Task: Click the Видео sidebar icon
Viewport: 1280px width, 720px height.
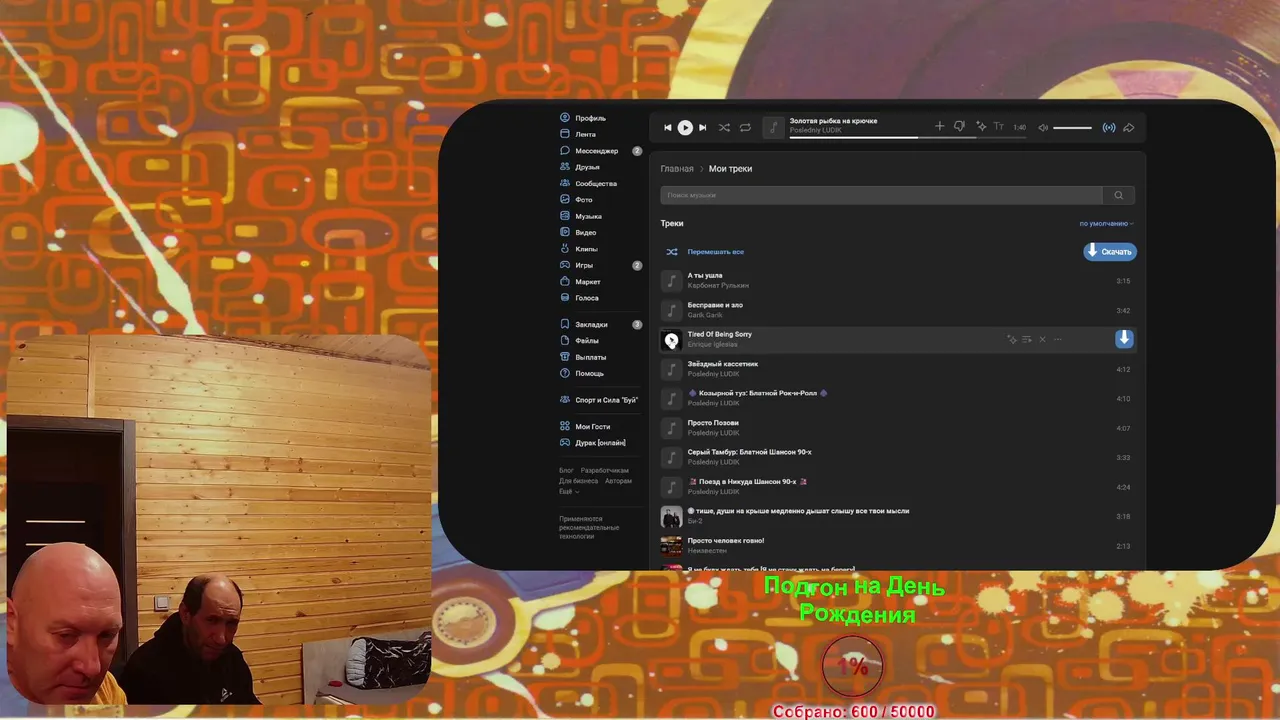Action: click(565, 232)
